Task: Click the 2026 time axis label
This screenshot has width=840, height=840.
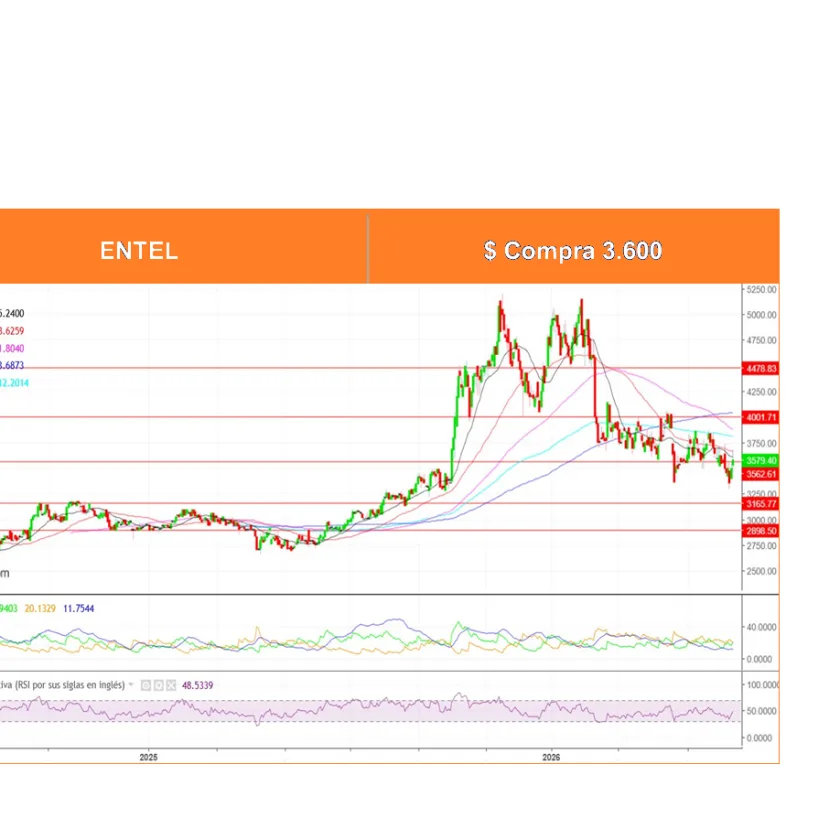Action: coord(551,757)
